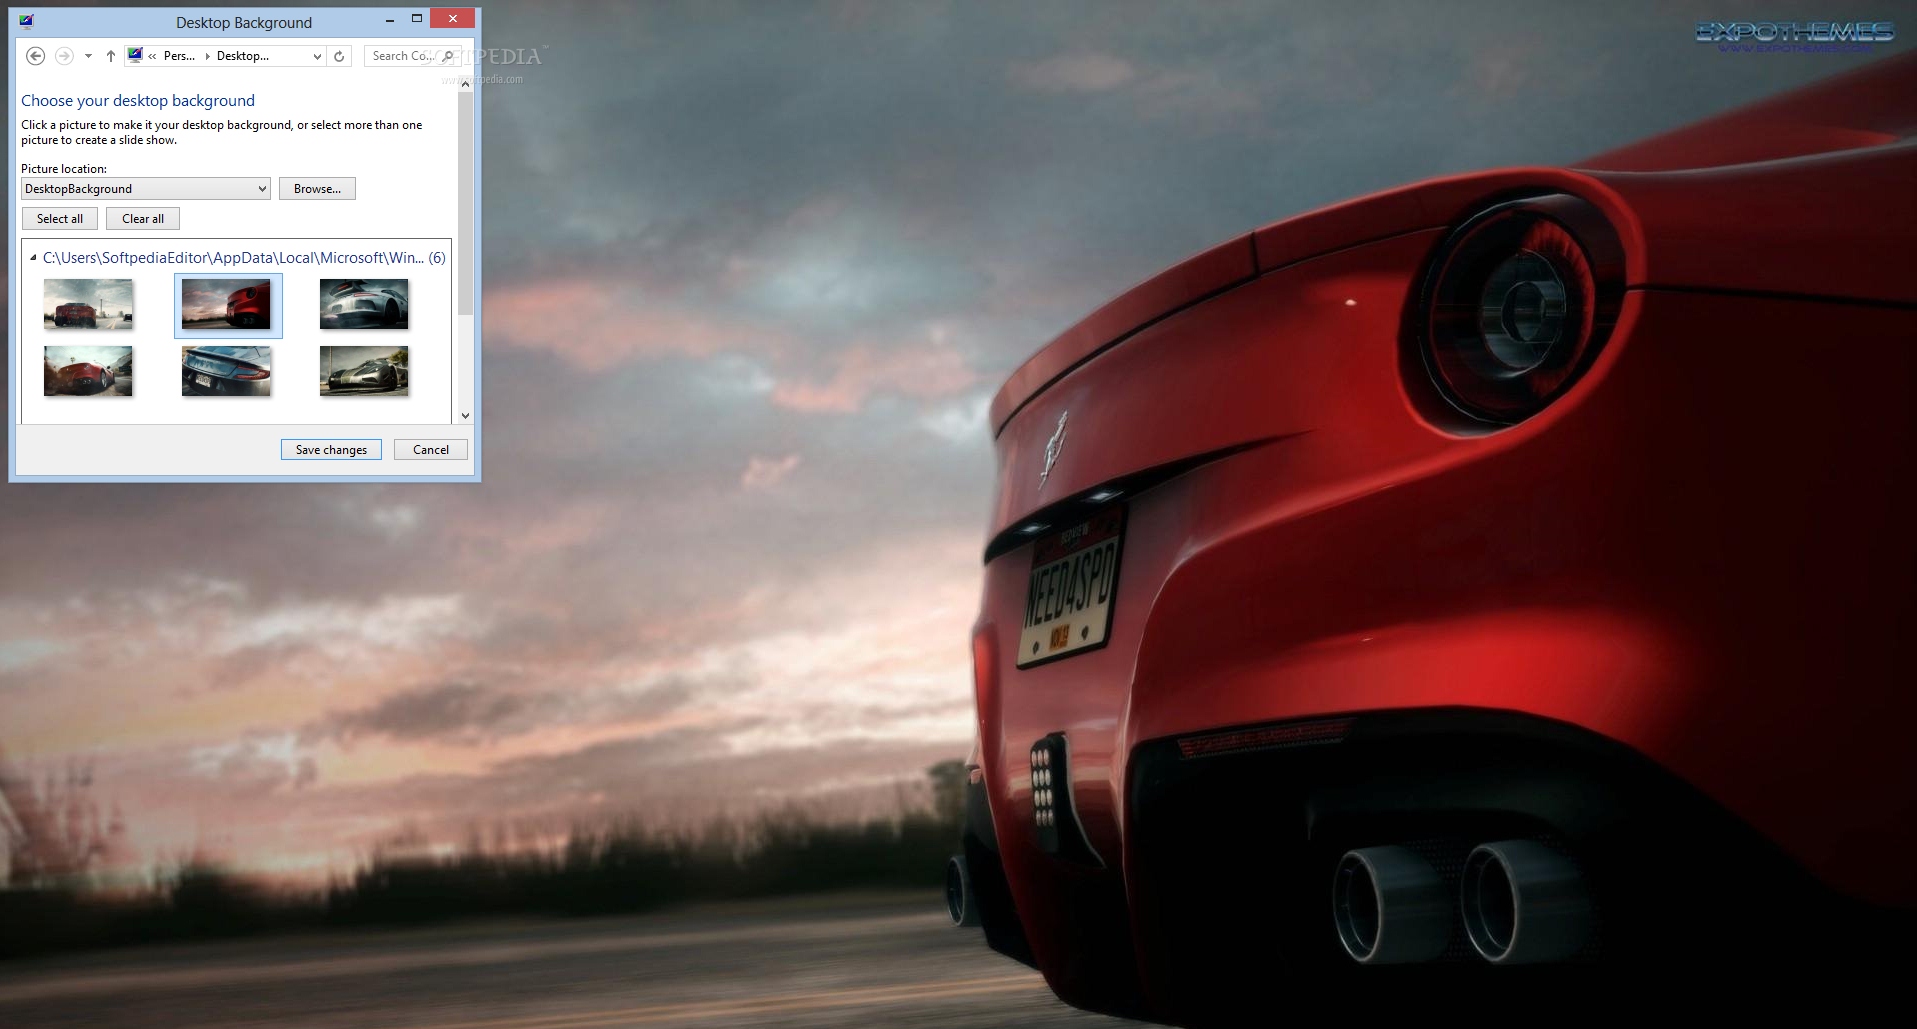Viewport: 1917px width, 1029px height.
Task: Click the Browse... button
Action: click(317, 189)
